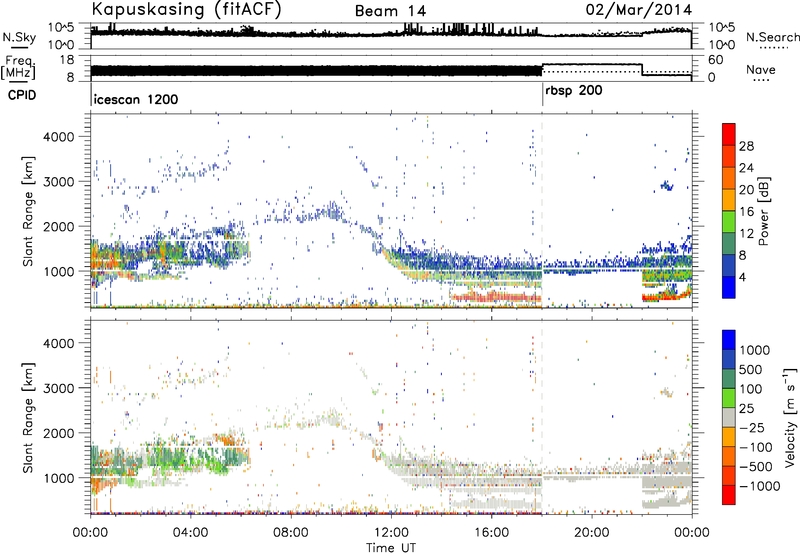Click the '4000' range tick in power panel
This screenshot has height=554, width=800.
click(x=58, y=137)
